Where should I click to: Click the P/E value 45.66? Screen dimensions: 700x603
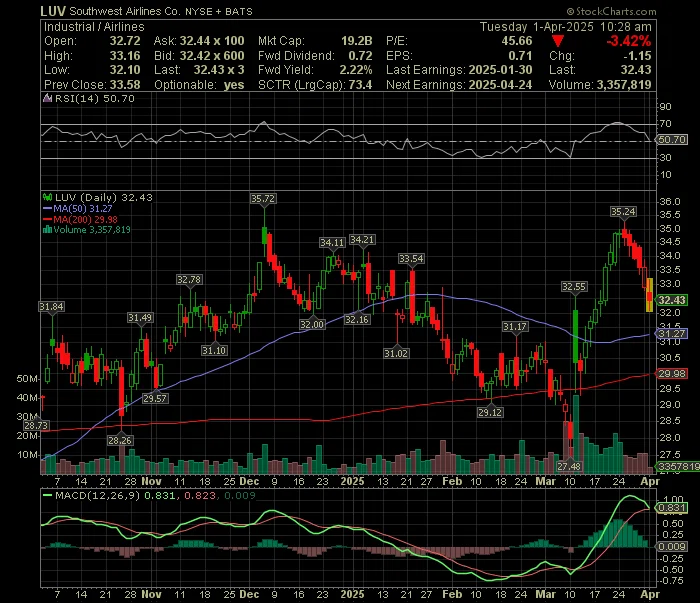517,41
